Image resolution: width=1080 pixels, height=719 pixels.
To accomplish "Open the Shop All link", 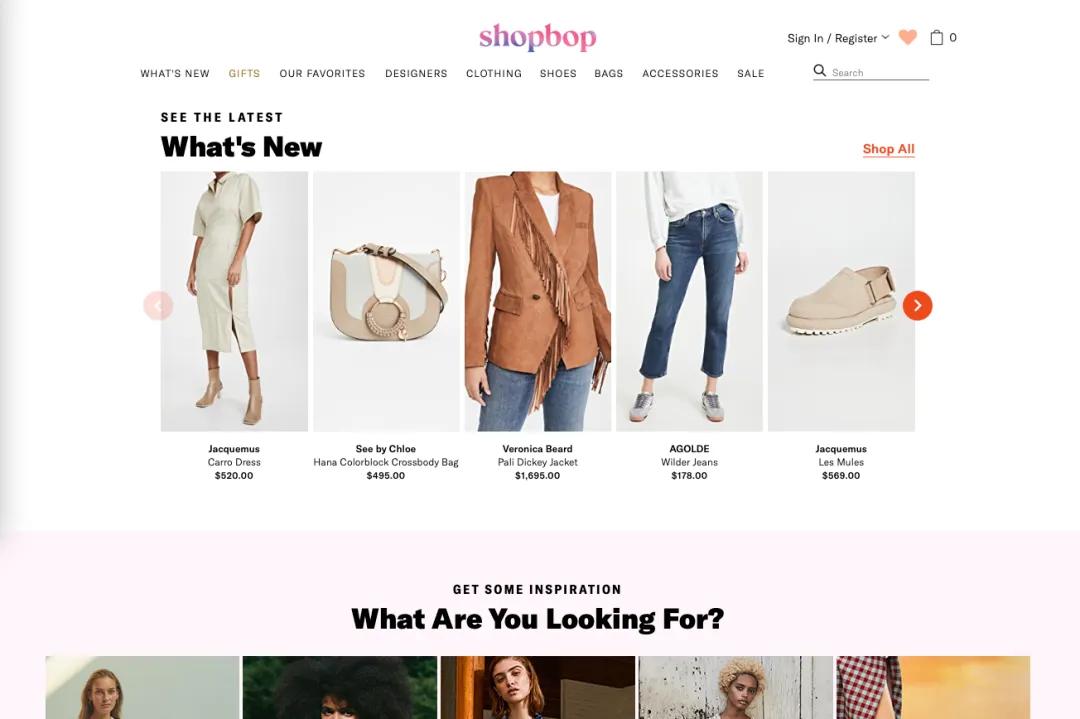I will click(x=889, y=149).
